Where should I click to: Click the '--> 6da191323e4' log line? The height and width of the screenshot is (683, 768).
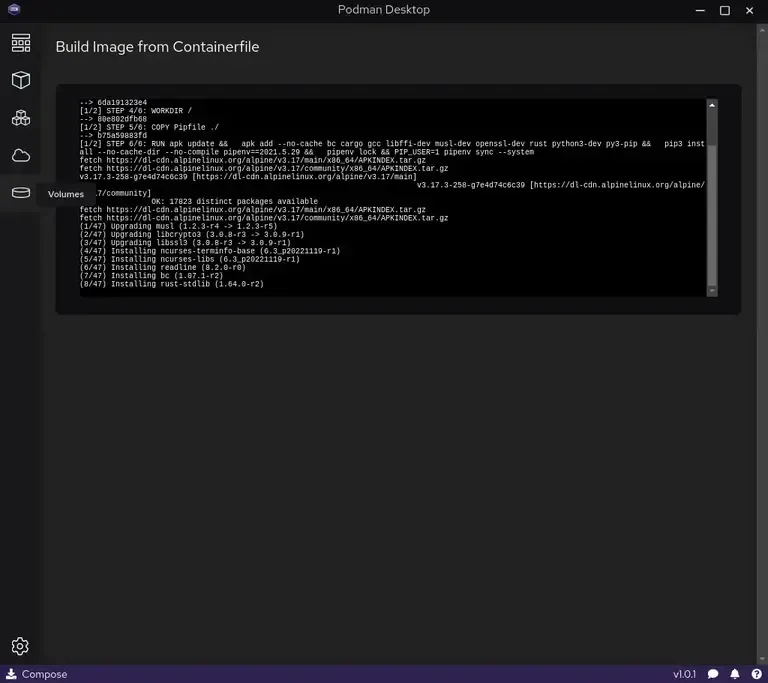(113, 102)
